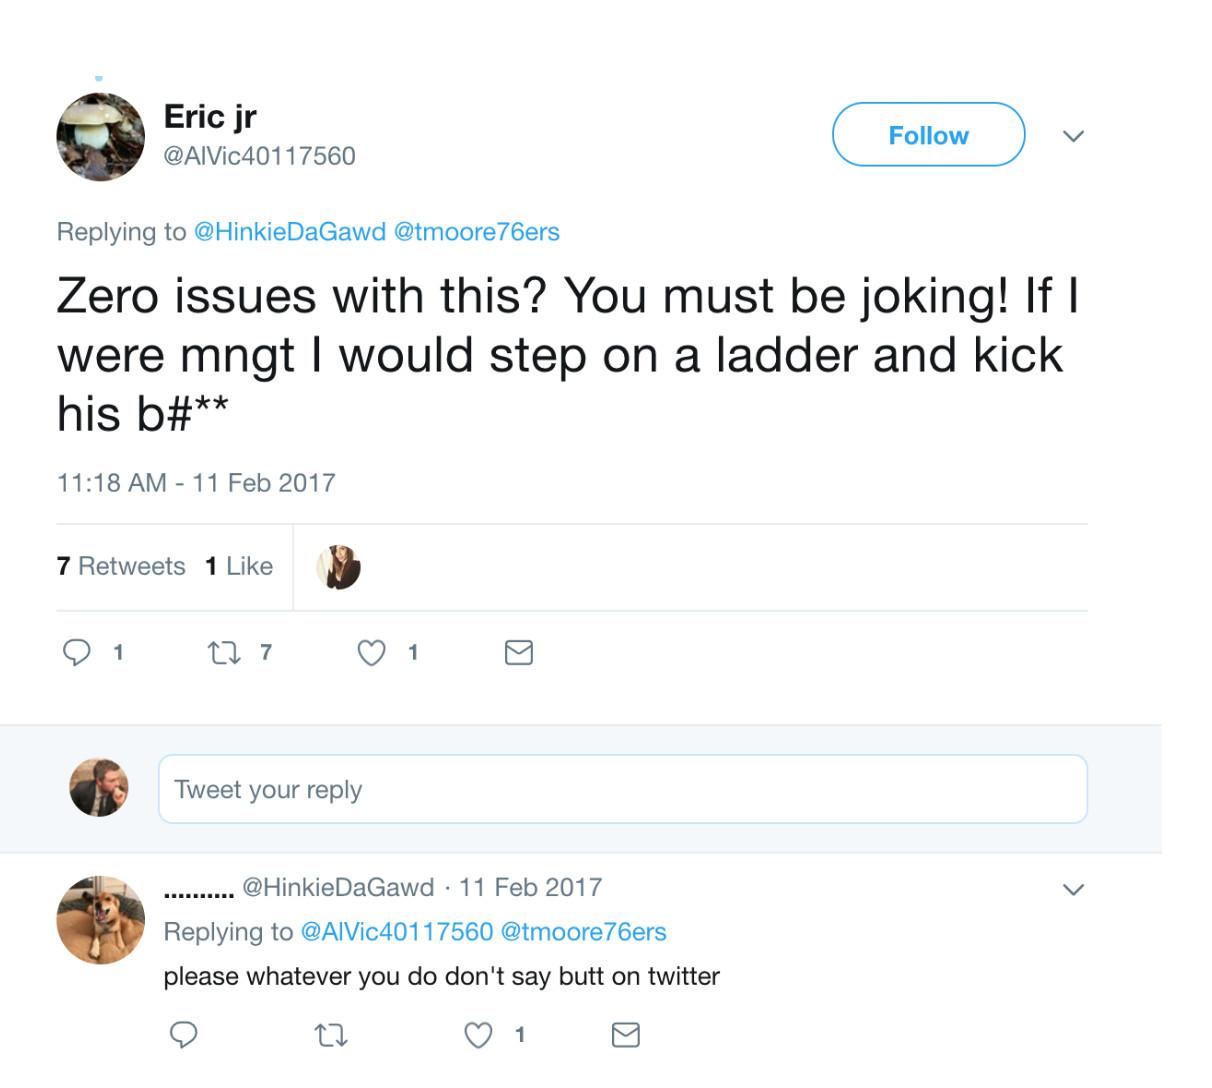The image size is (1212, 1088).
Task: Follow Eric jr
Action: point(928,135)
